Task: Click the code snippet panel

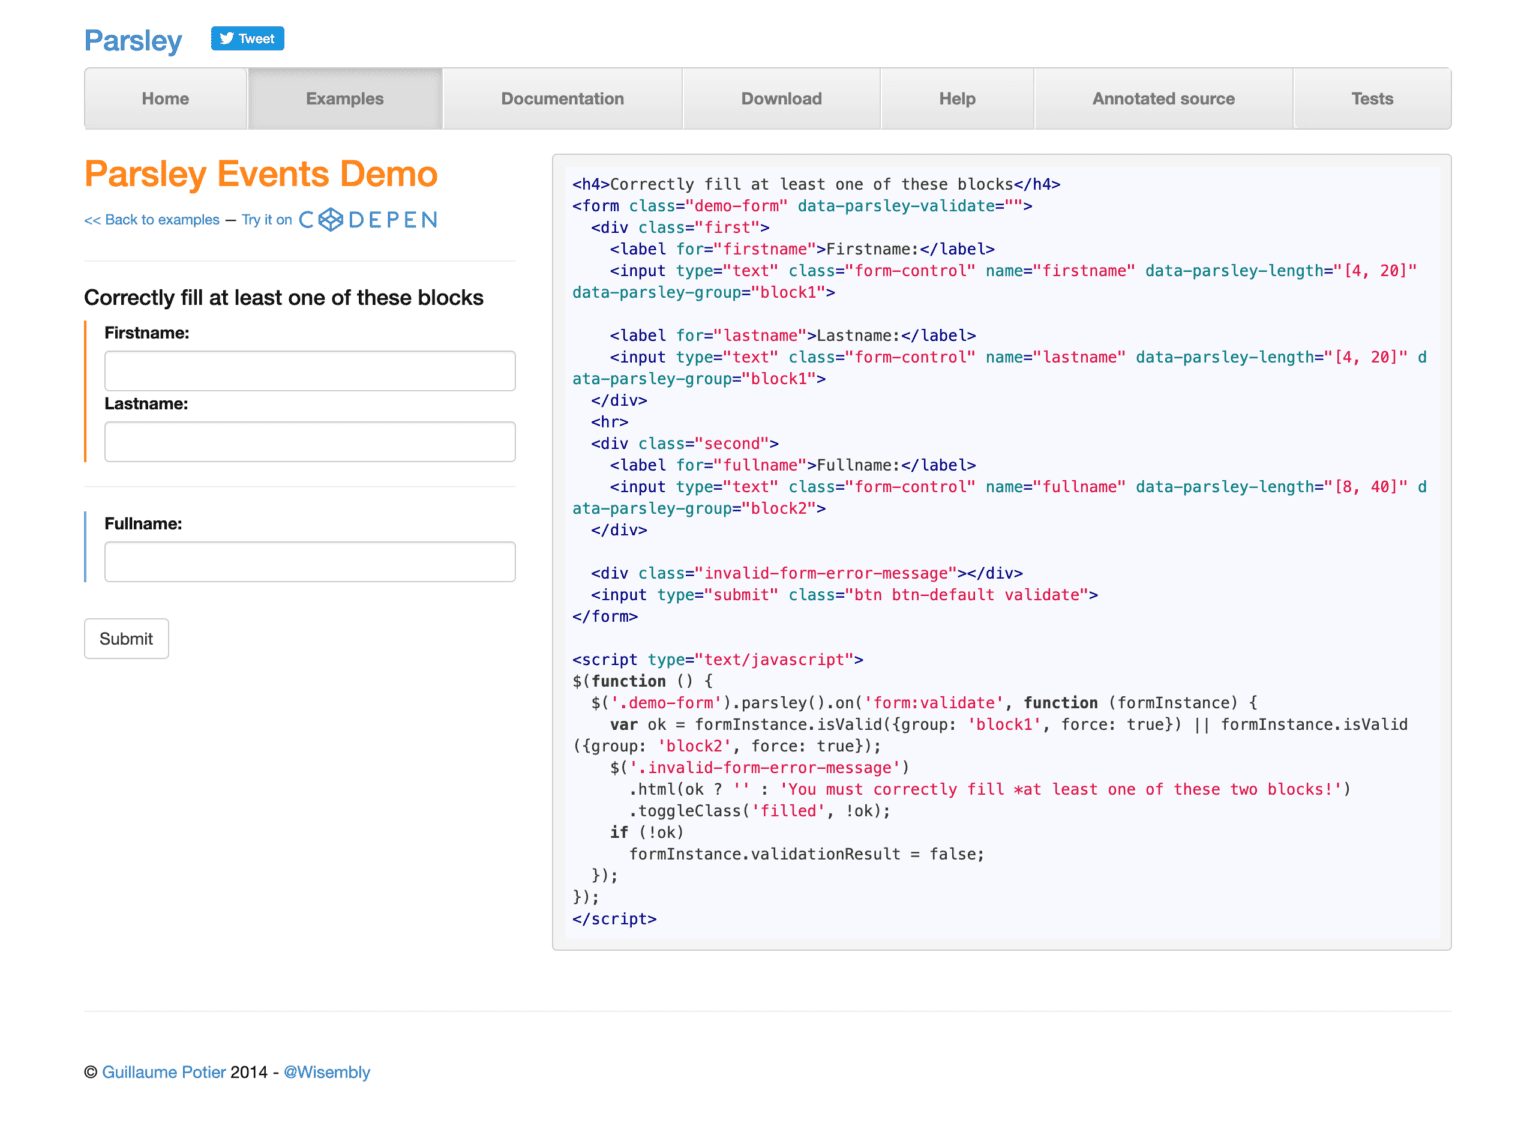Action: click(x=1000, y=550)
